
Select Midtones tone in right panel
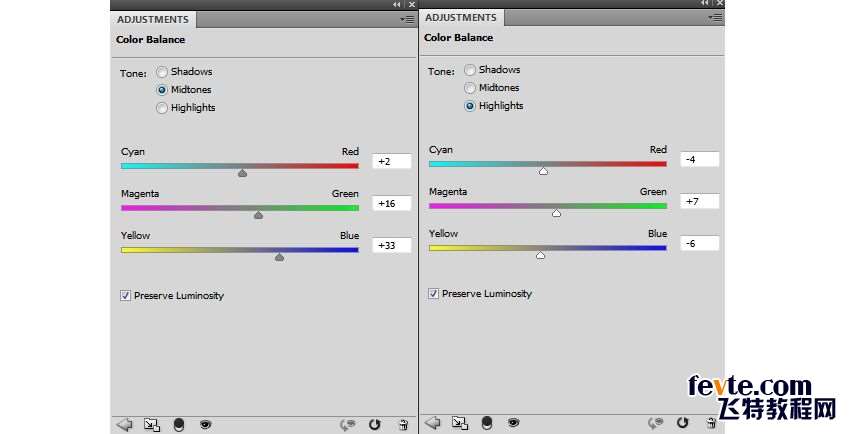point(492,87)
